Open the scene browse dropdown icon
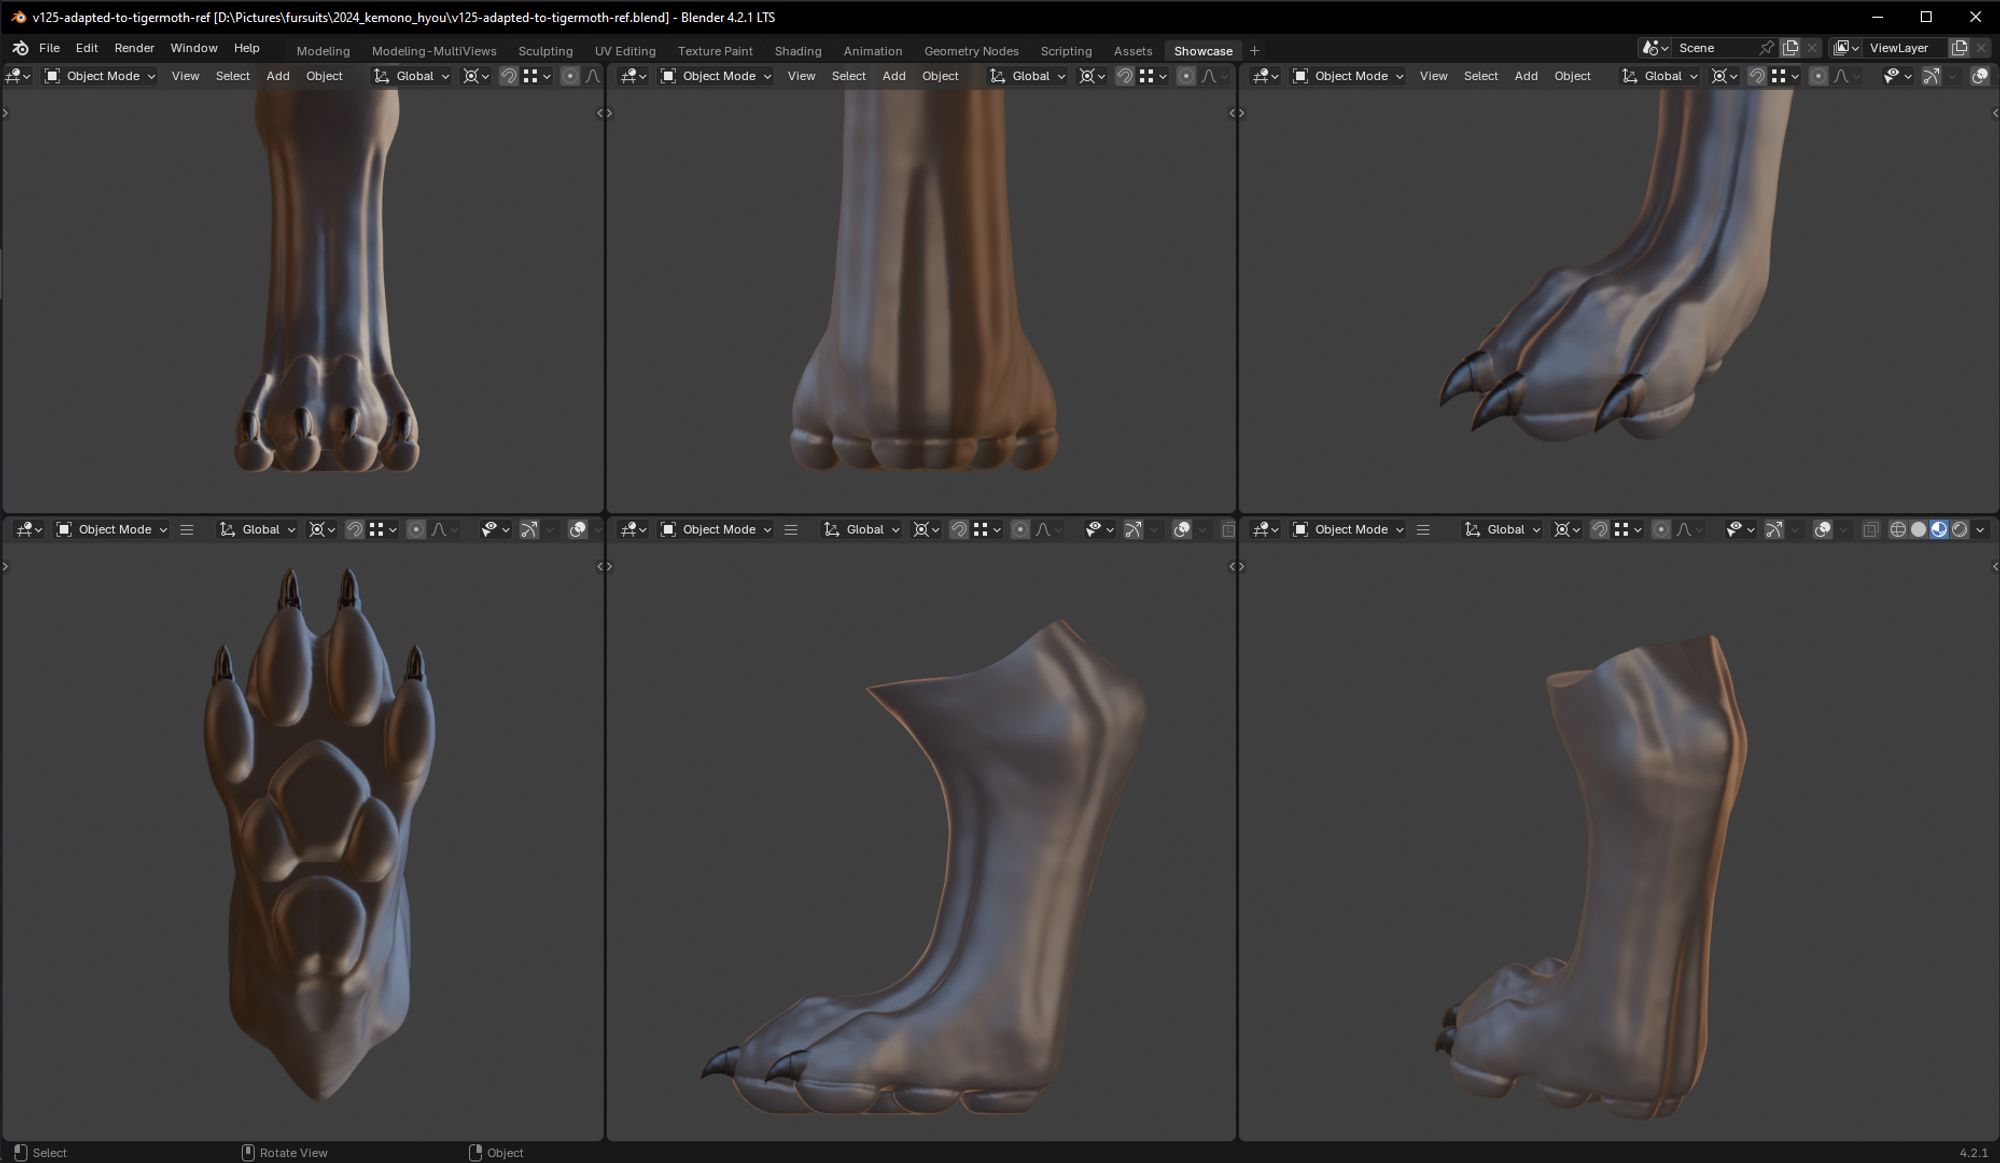Image resolution: width=2000 pixels, height=1163 pixels. pos(1655,48)
